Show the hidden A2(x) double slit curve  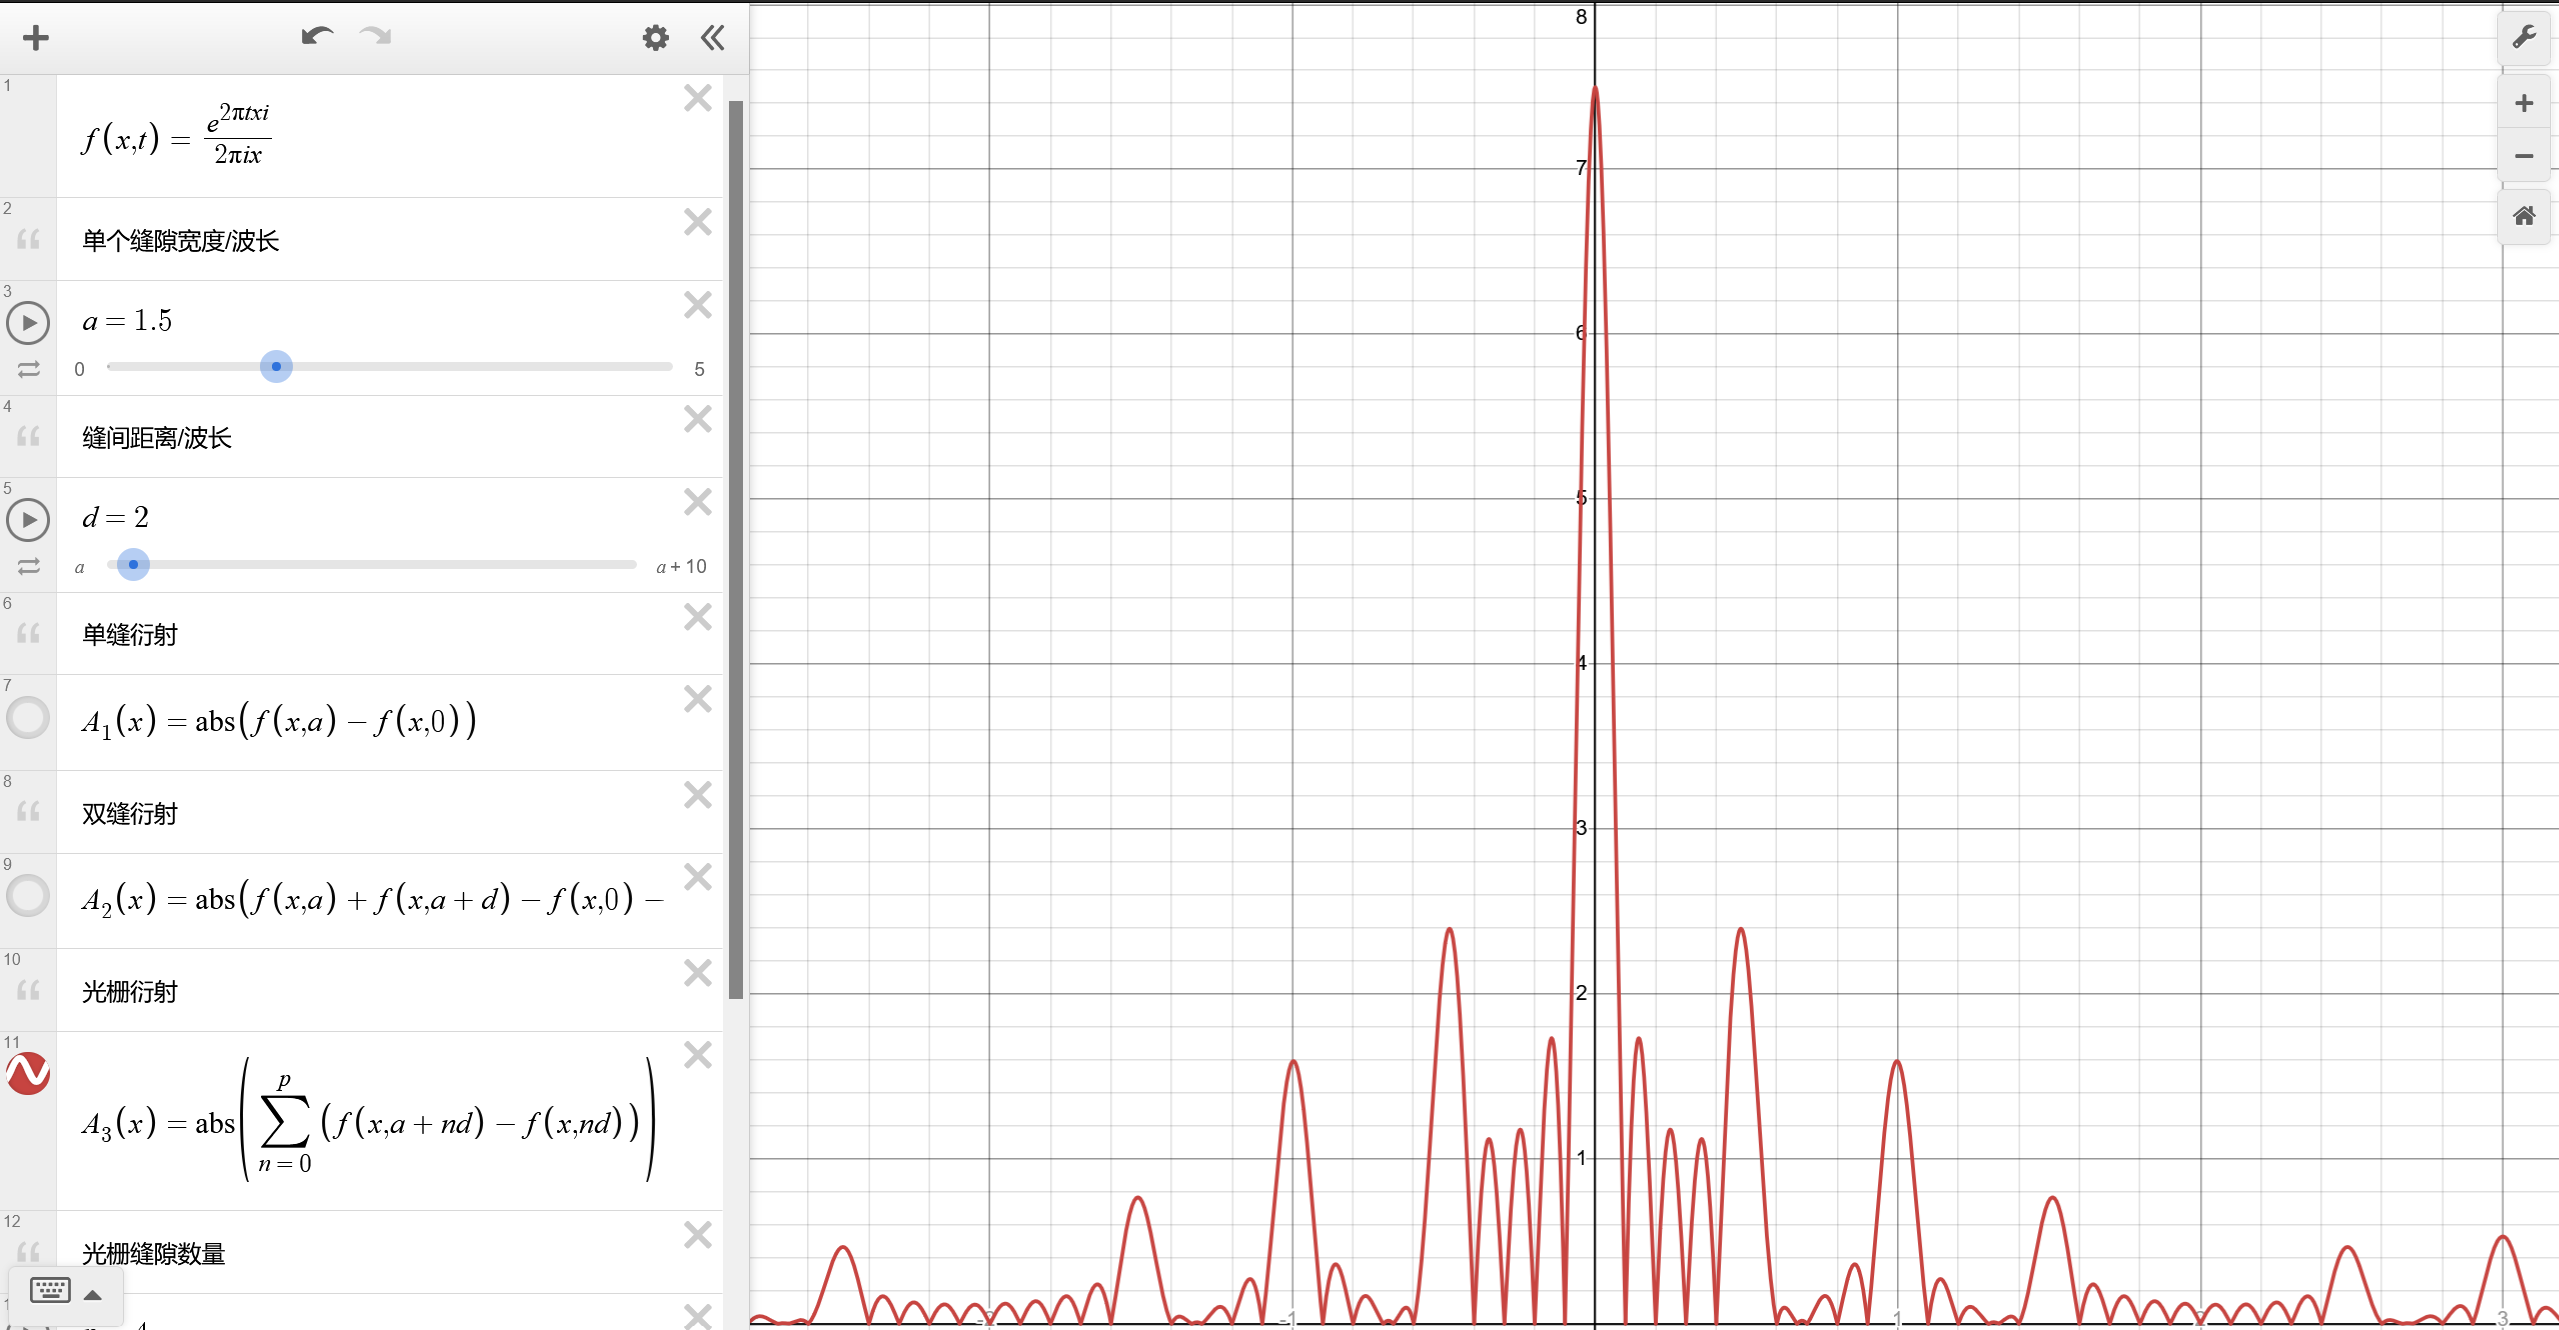(28, 896)
